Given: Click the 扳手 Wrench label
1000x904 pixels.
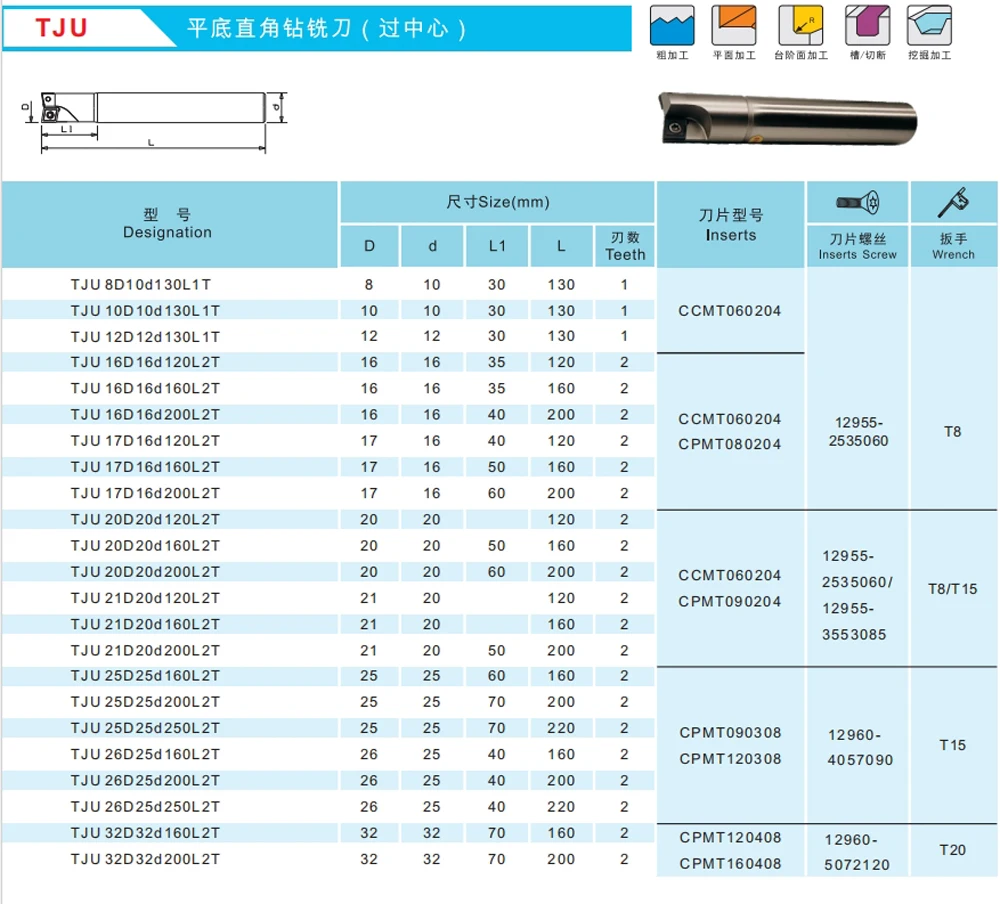Looking at the screenshot, I should (953, 246).
